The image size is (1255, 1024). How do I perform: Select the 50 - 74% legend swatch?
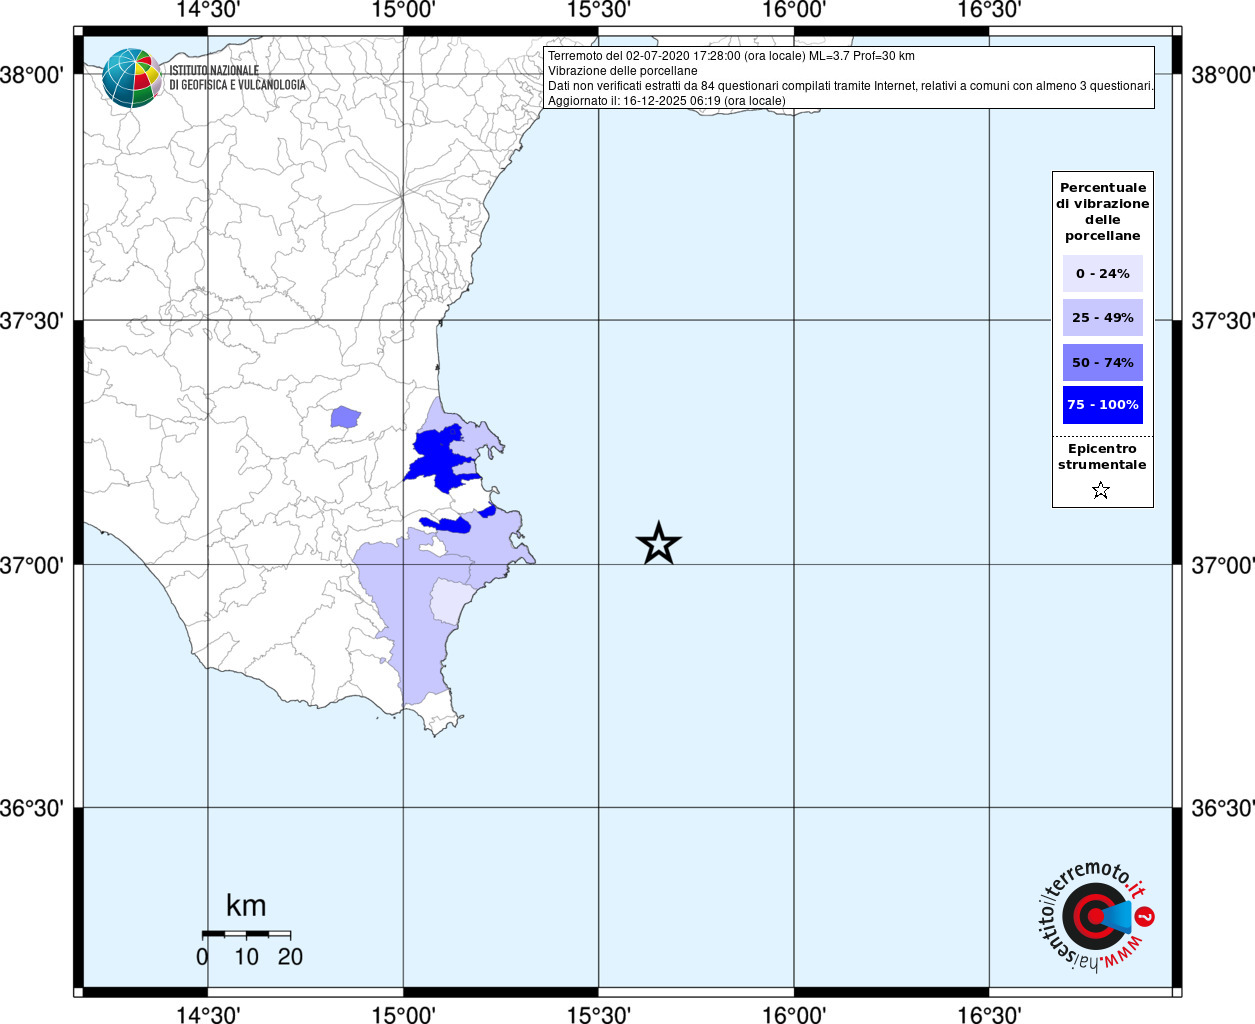[x=1102, y=362]
